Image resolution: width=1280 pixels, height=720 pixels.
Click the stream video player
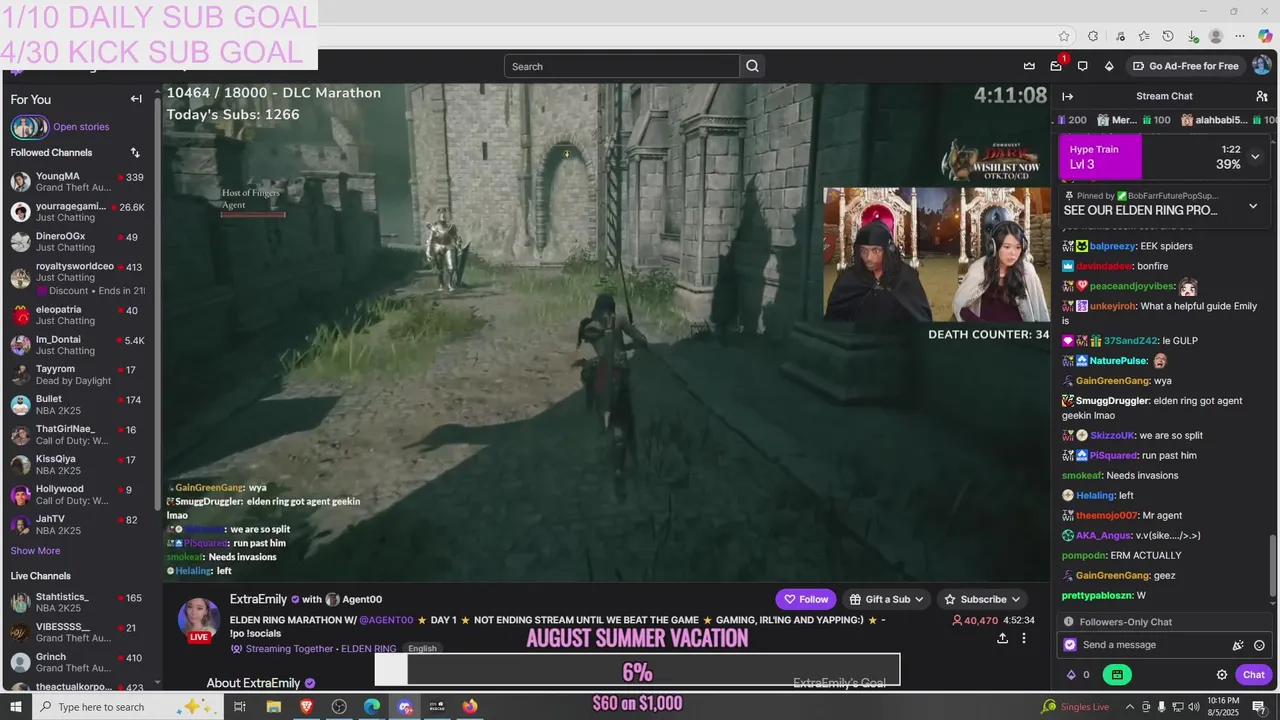606,332
